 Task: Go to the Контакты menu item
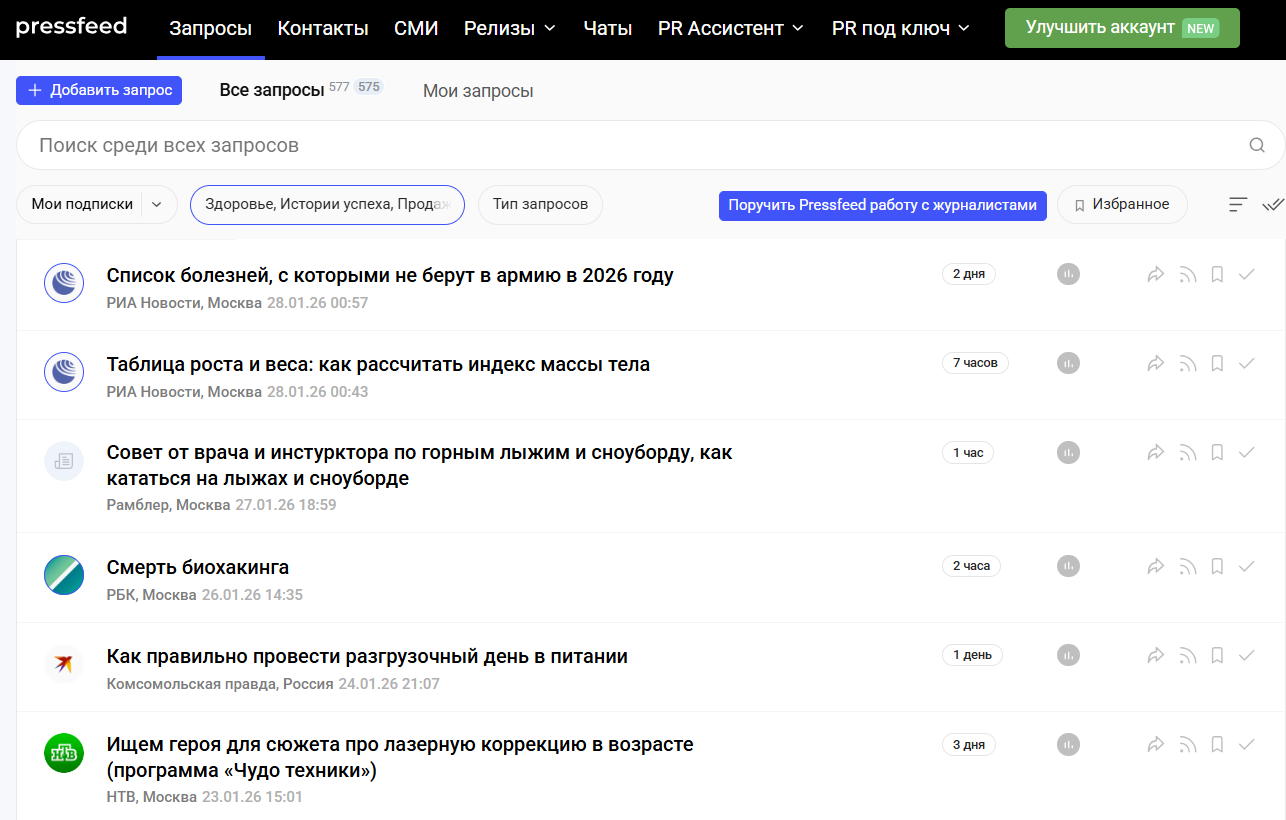323,29
